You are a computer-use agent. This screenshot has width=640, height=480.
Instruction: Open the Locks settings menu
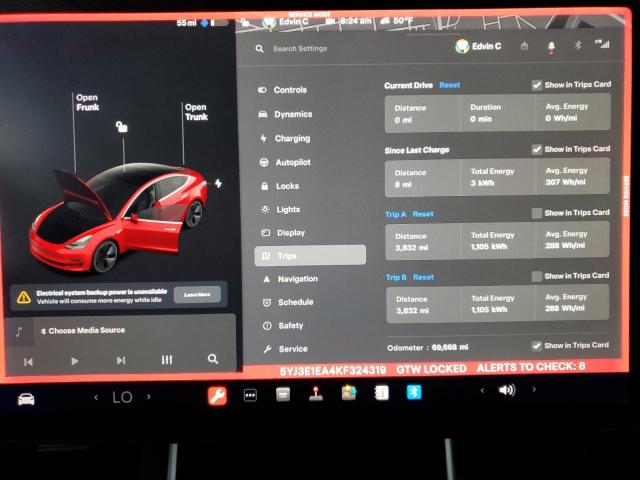(280, 186)
